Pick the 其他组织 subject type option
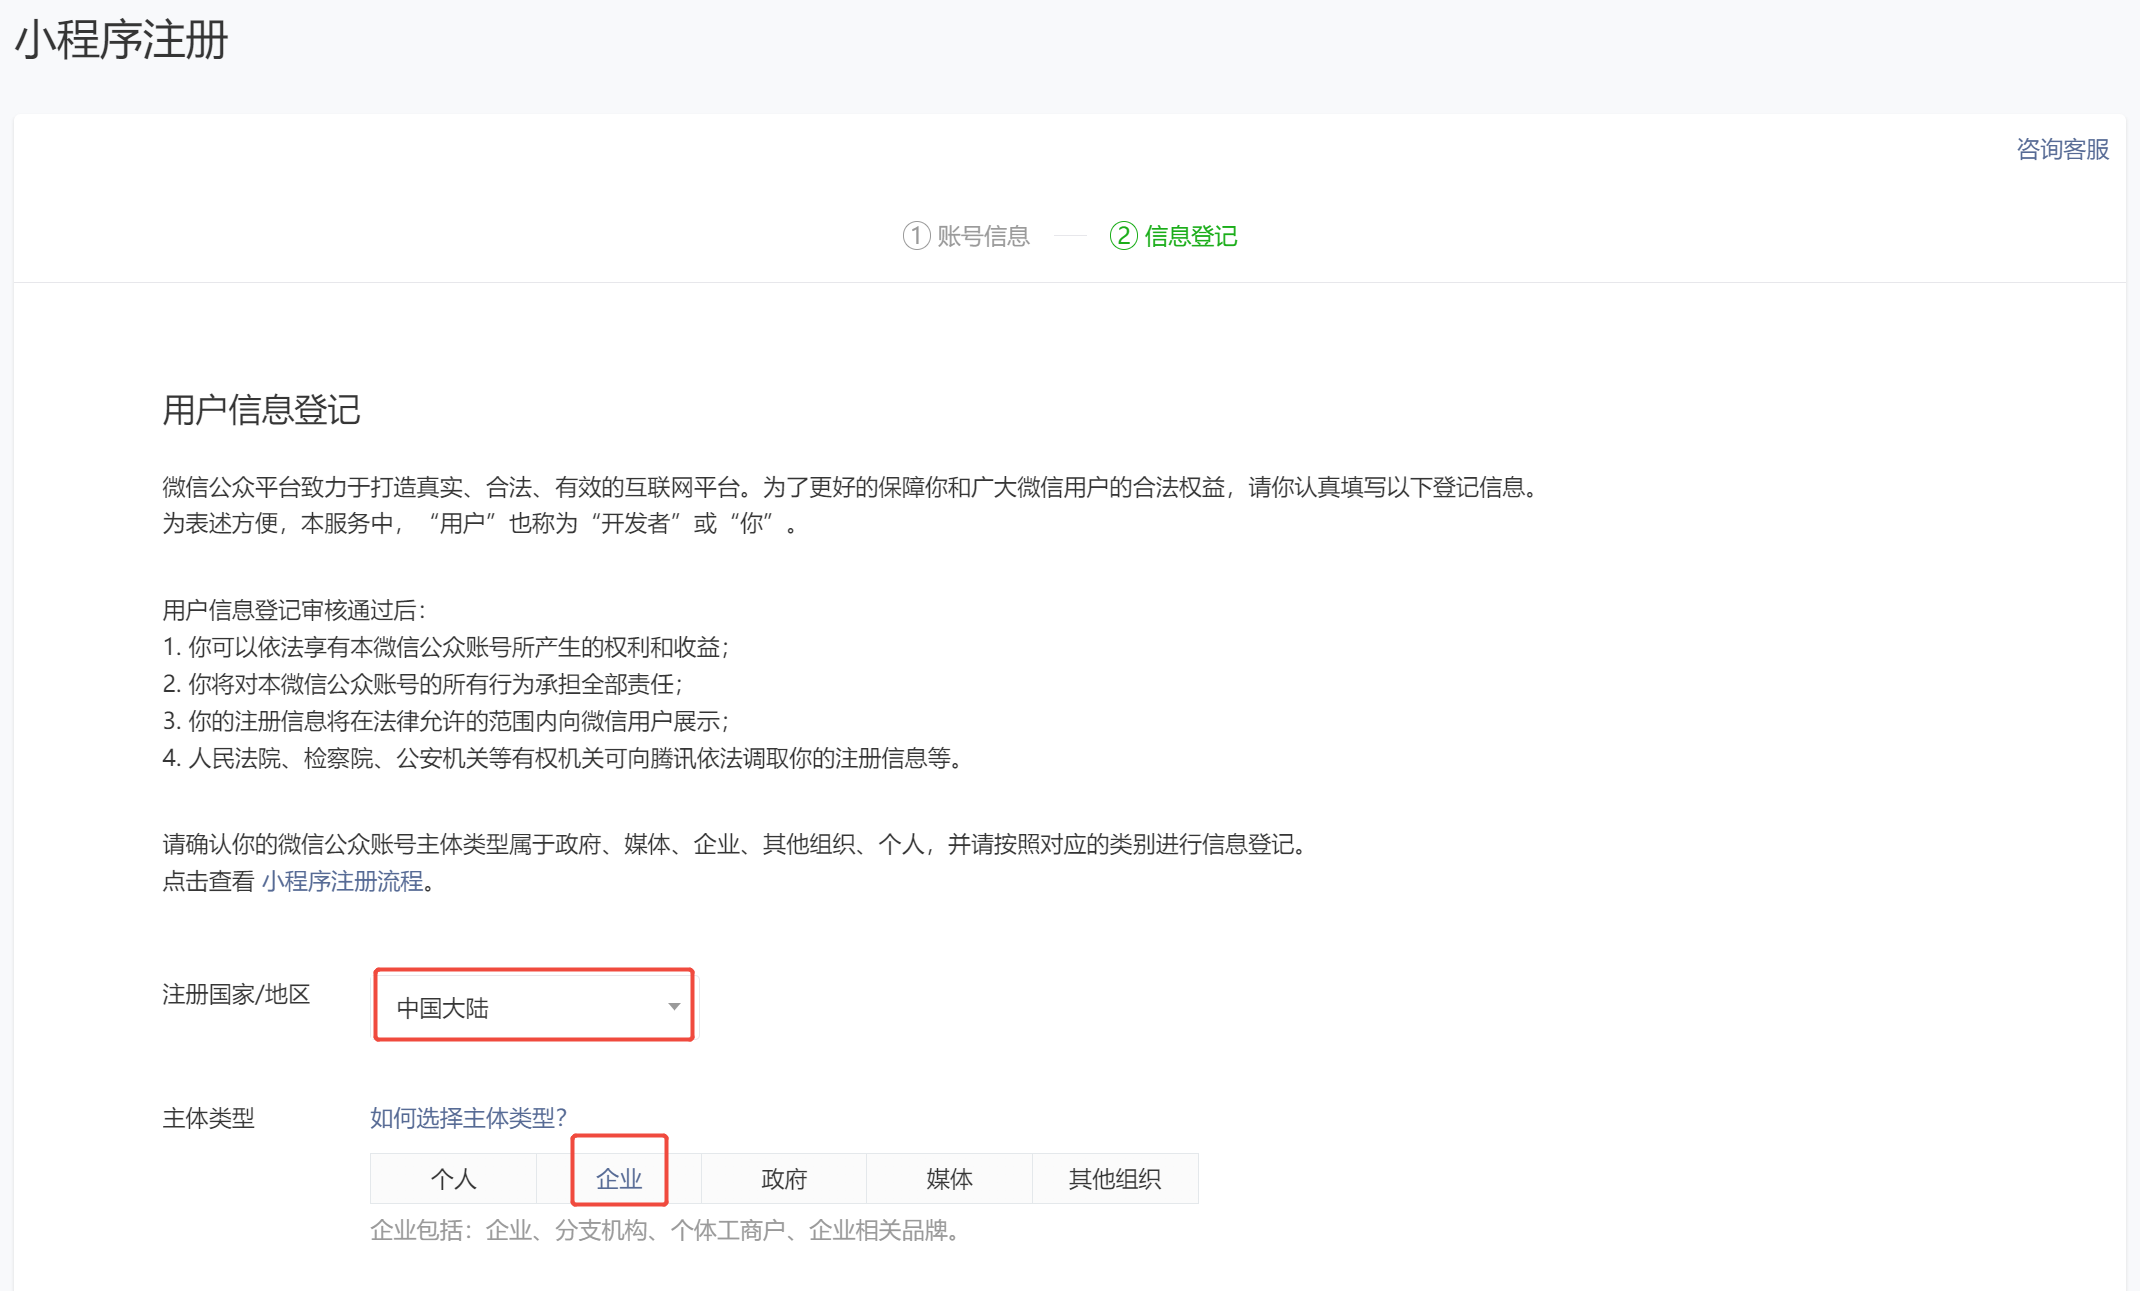Screen dimensions: 2140x1291 click(1114, 1180)
